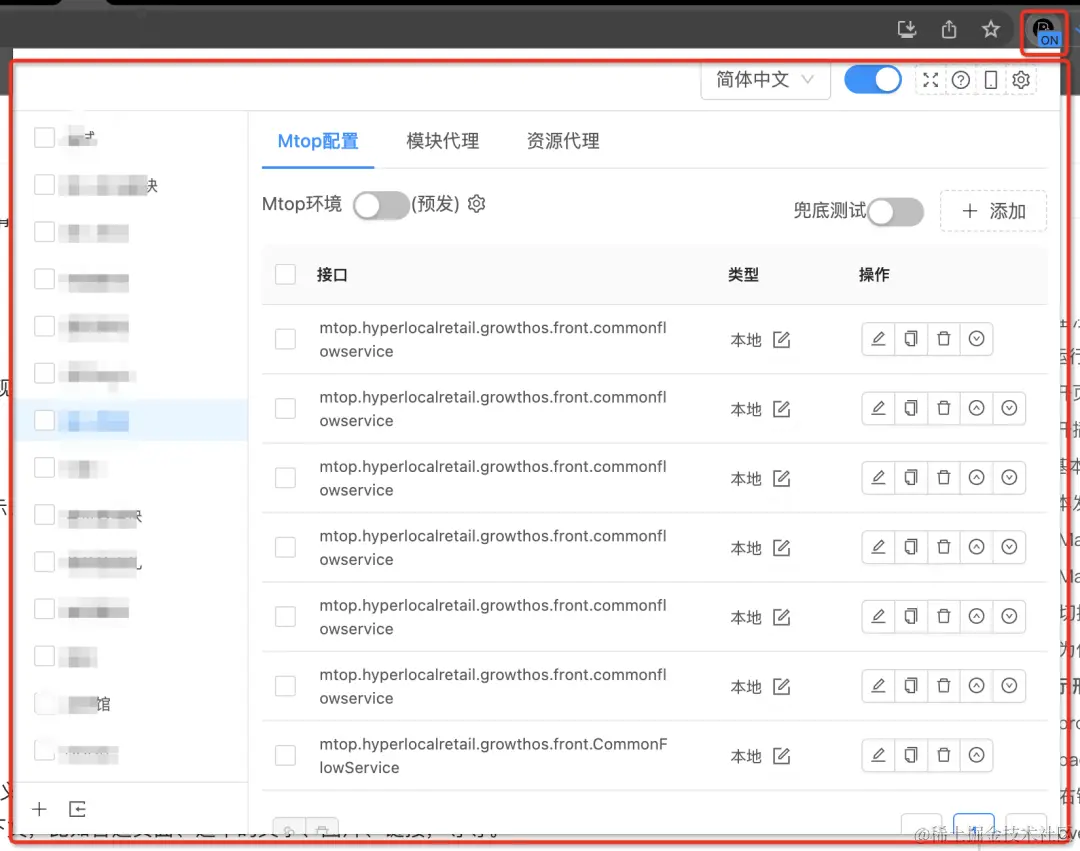Open the 资源代理 tab
1080x851 pixels.
(x=562, y=141)
